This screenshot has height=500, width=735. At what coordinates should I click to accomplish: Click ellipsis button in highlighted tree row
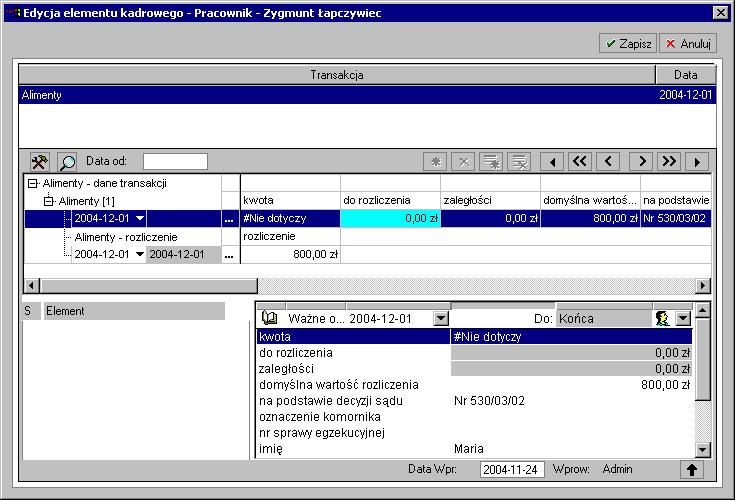tap(229, 219)
